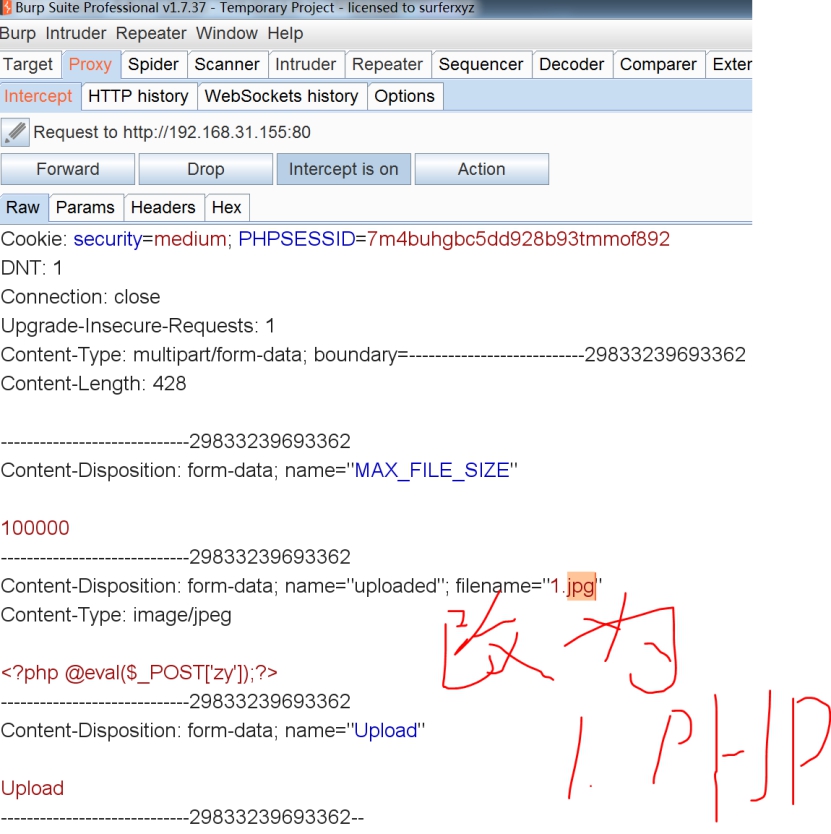Open the proxy Options sub-tab
831x834 pixels.
[x=404, y=96]
